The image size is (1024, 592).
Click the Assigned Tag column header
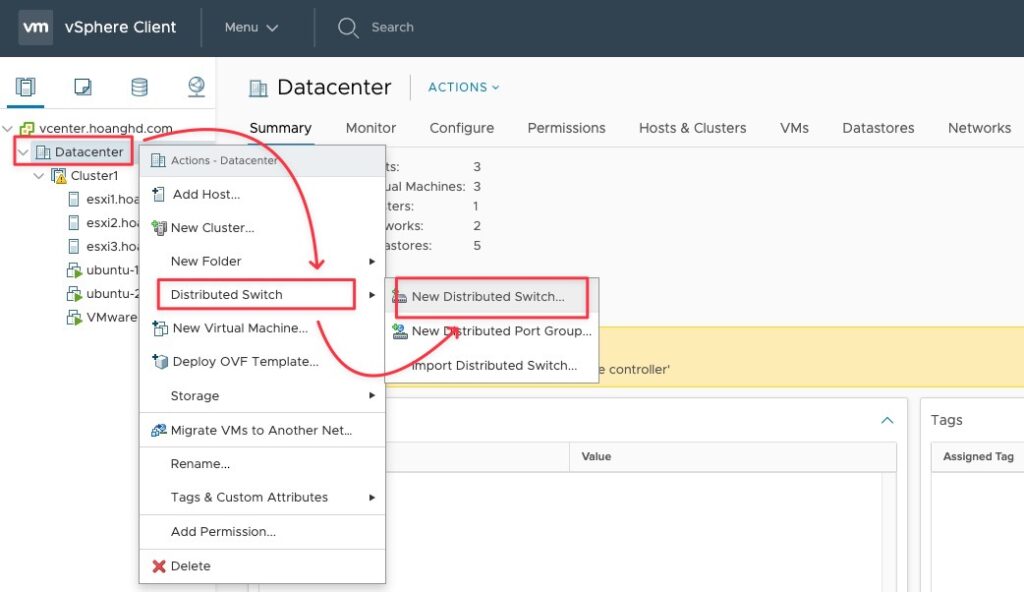point(978,457)
